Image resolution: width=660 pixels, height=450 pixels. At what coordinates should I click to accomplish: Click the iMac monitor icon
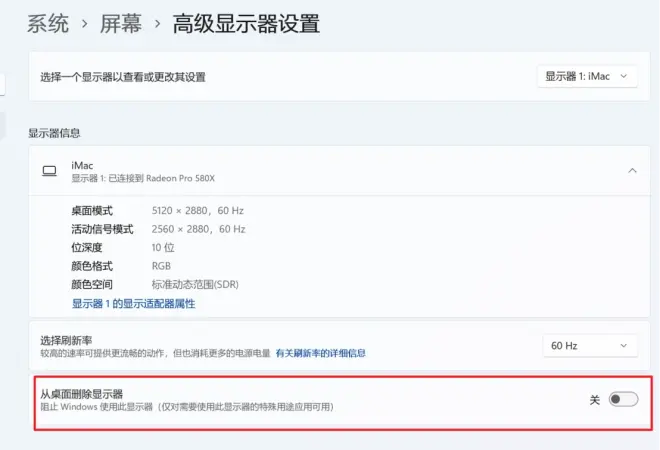[x=49, y=171]
